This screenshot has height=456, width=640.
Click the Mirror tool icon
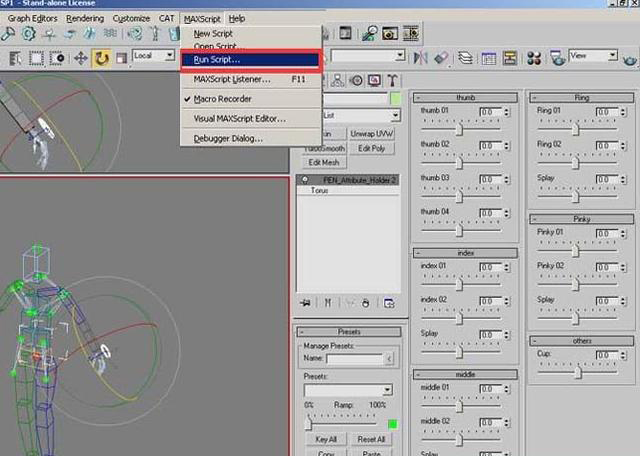pyautogui.click(x=420, y=58)
